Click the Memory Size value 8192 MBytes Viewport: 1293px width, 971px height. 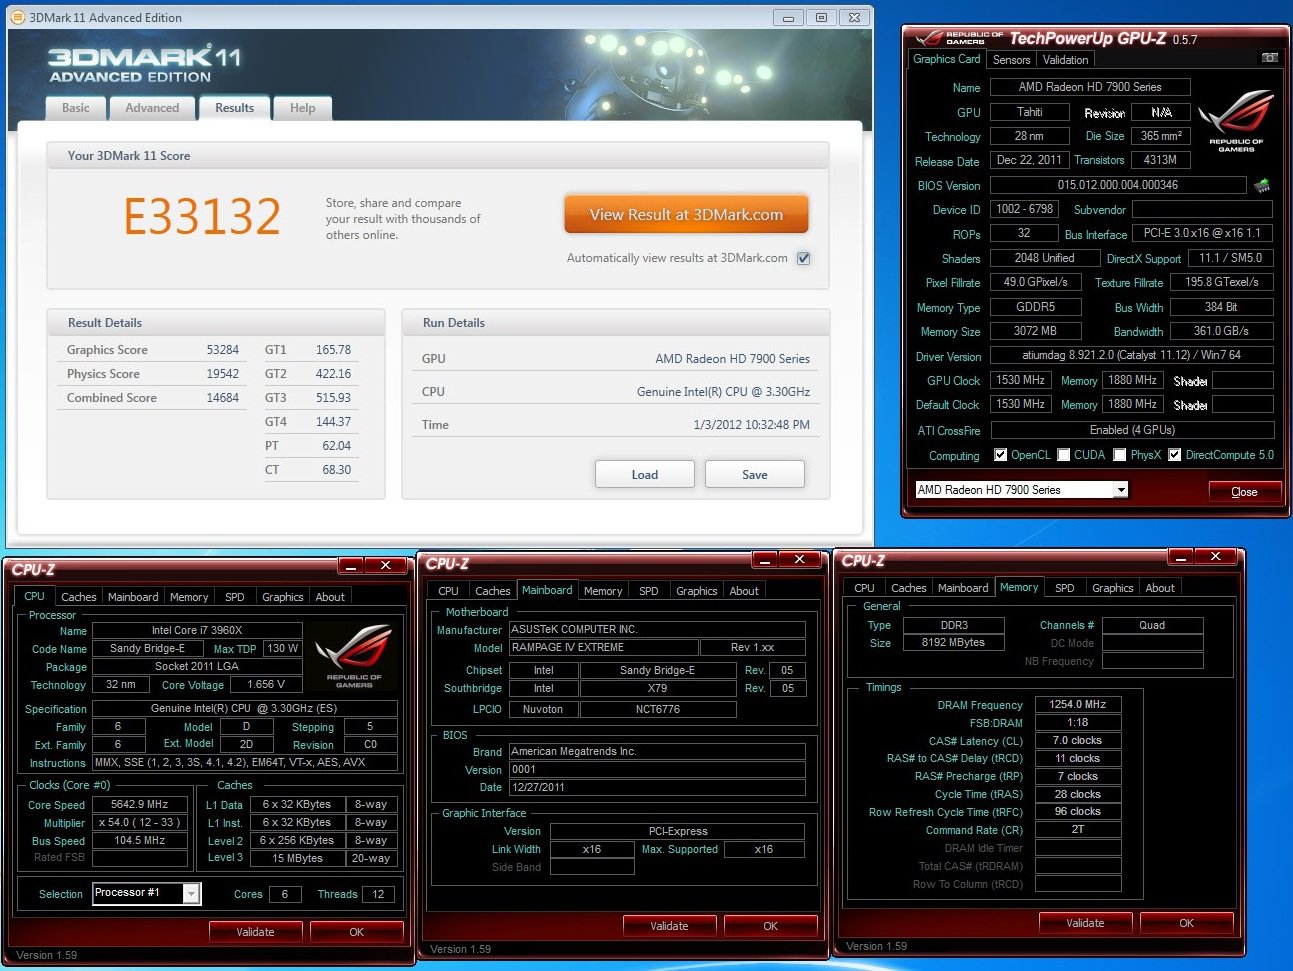(x=953, y=642)
